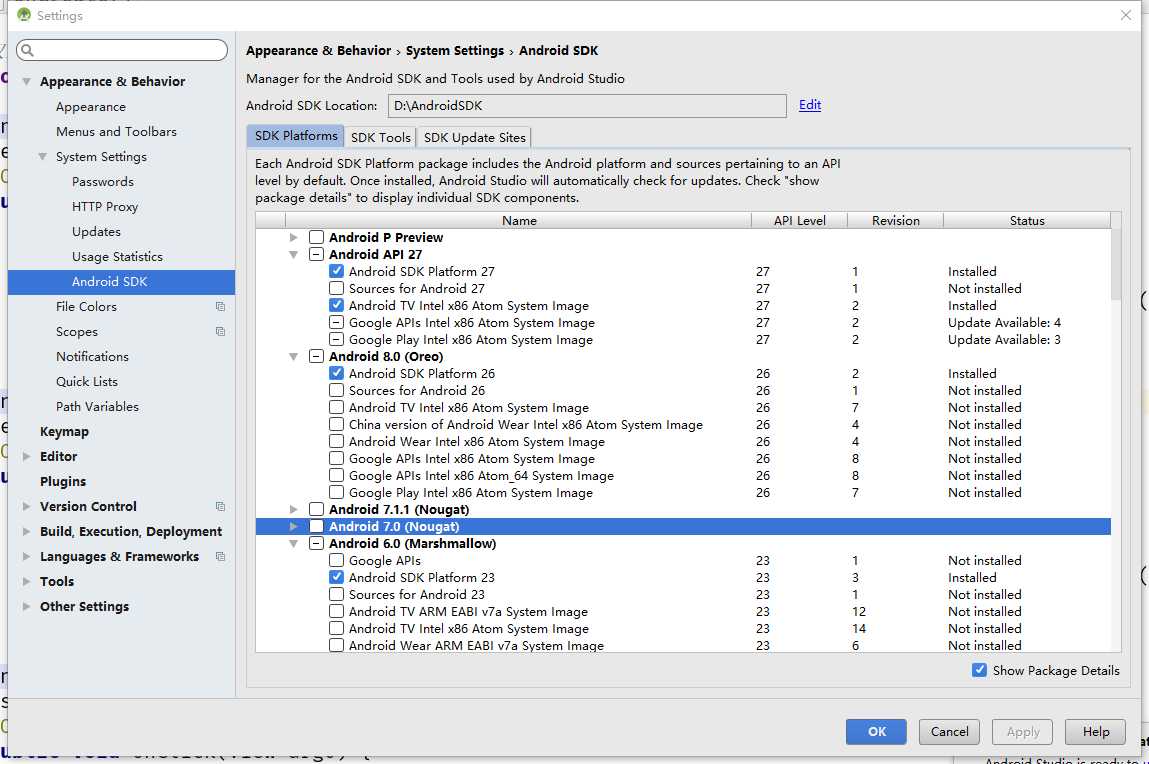Expand the Editor settings node

point(26,456)
